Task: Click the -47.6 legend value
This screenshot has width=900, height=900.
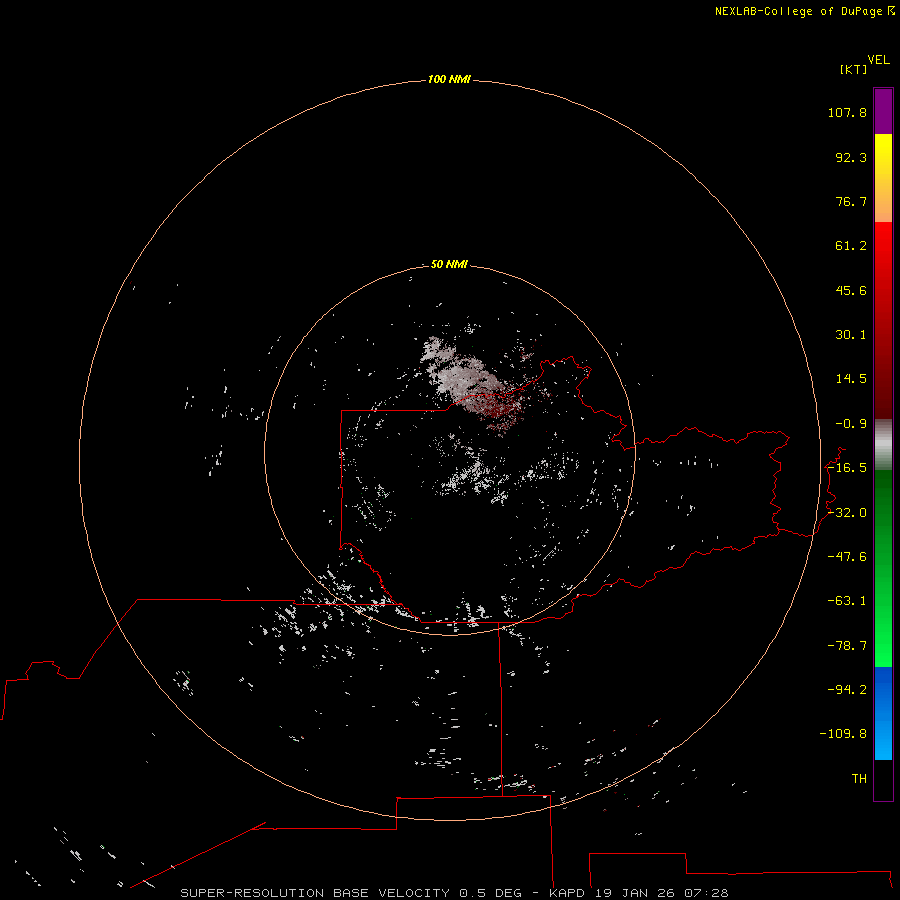Action: pos(847,557)
